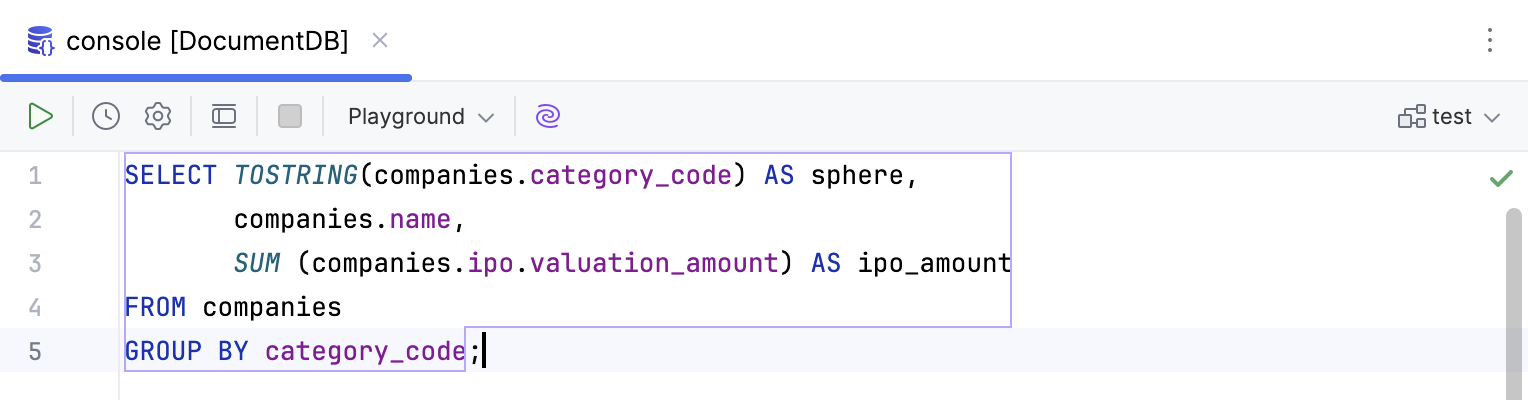The width and height of the screenshot is (1528, 400).
Task: Place cursor on TOSTRING function name
Action: [x=295, y=176]
